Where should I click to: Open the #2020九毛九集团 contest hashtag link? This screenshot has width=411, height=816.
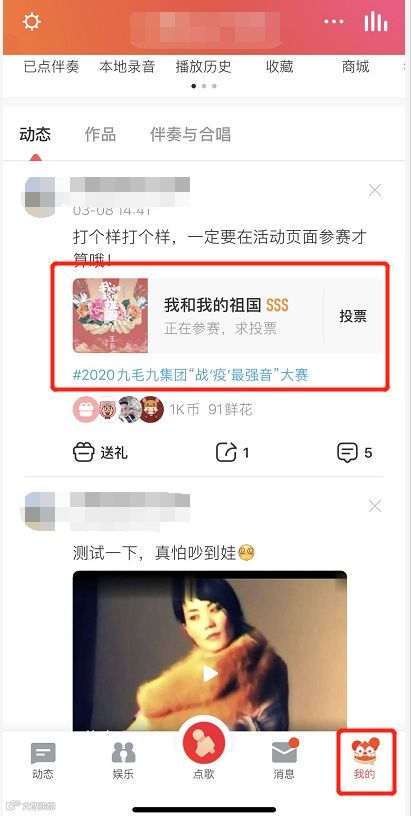click(190, 375)
